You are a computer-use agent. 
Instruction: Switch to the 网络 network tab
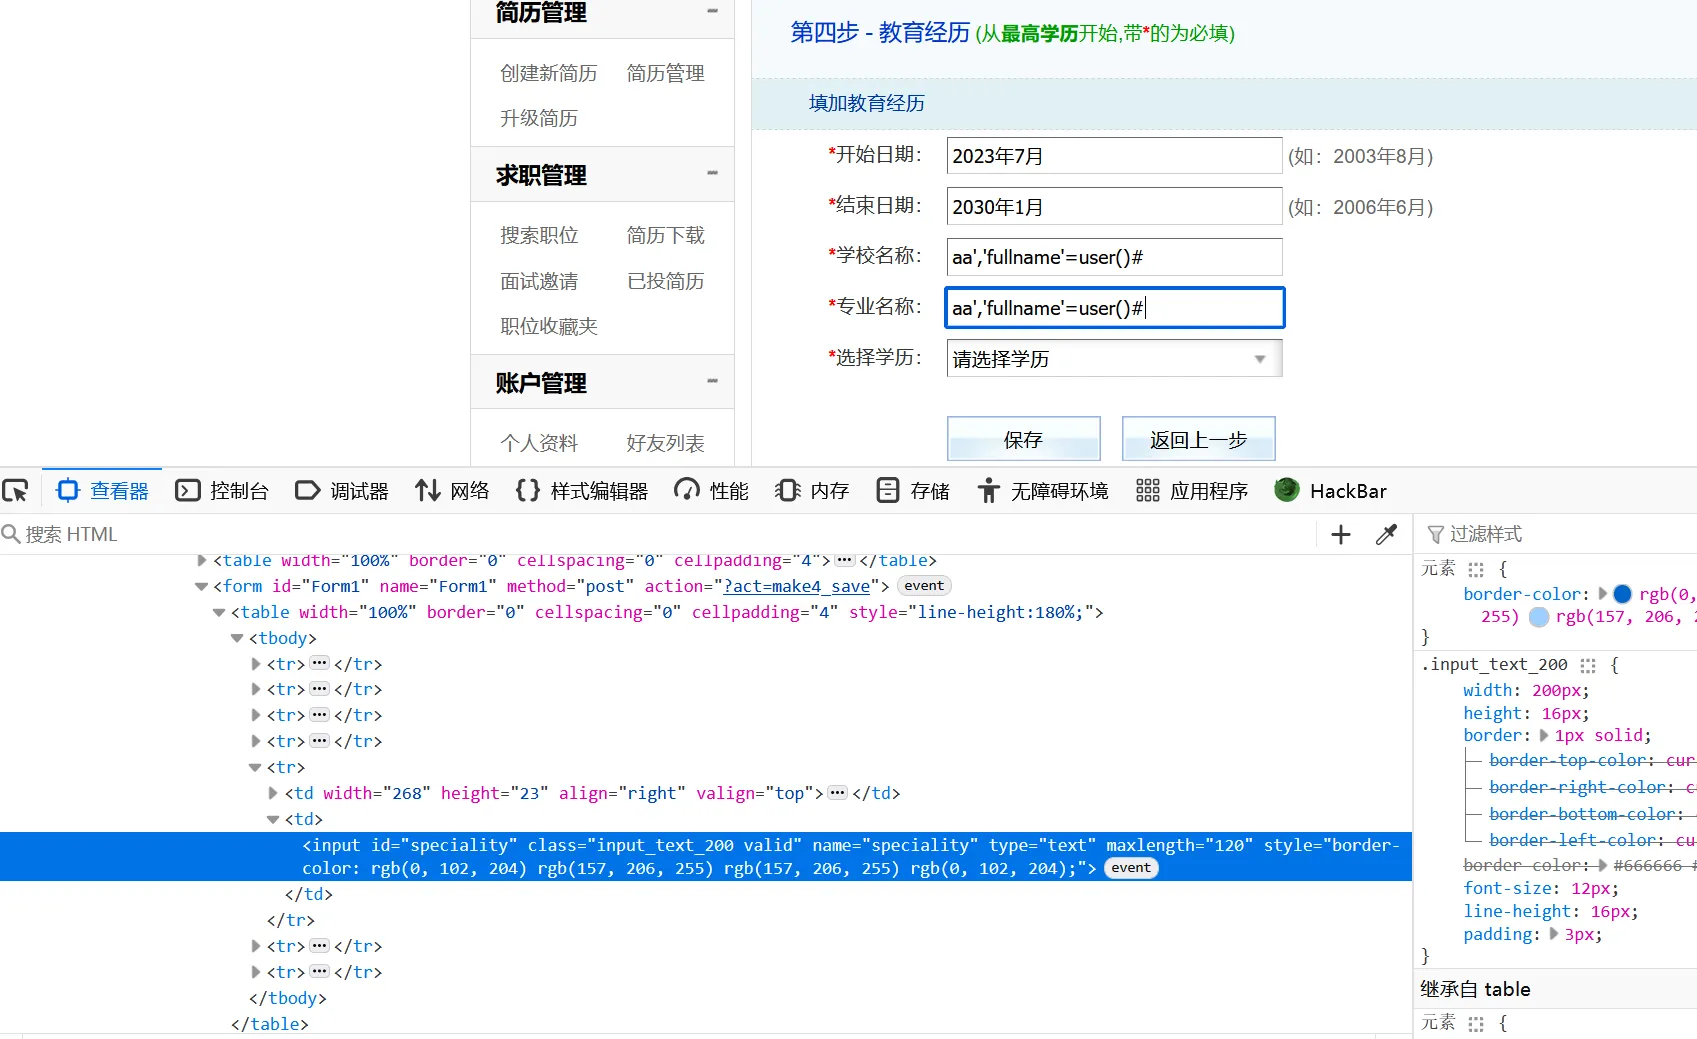click(452, 491)
